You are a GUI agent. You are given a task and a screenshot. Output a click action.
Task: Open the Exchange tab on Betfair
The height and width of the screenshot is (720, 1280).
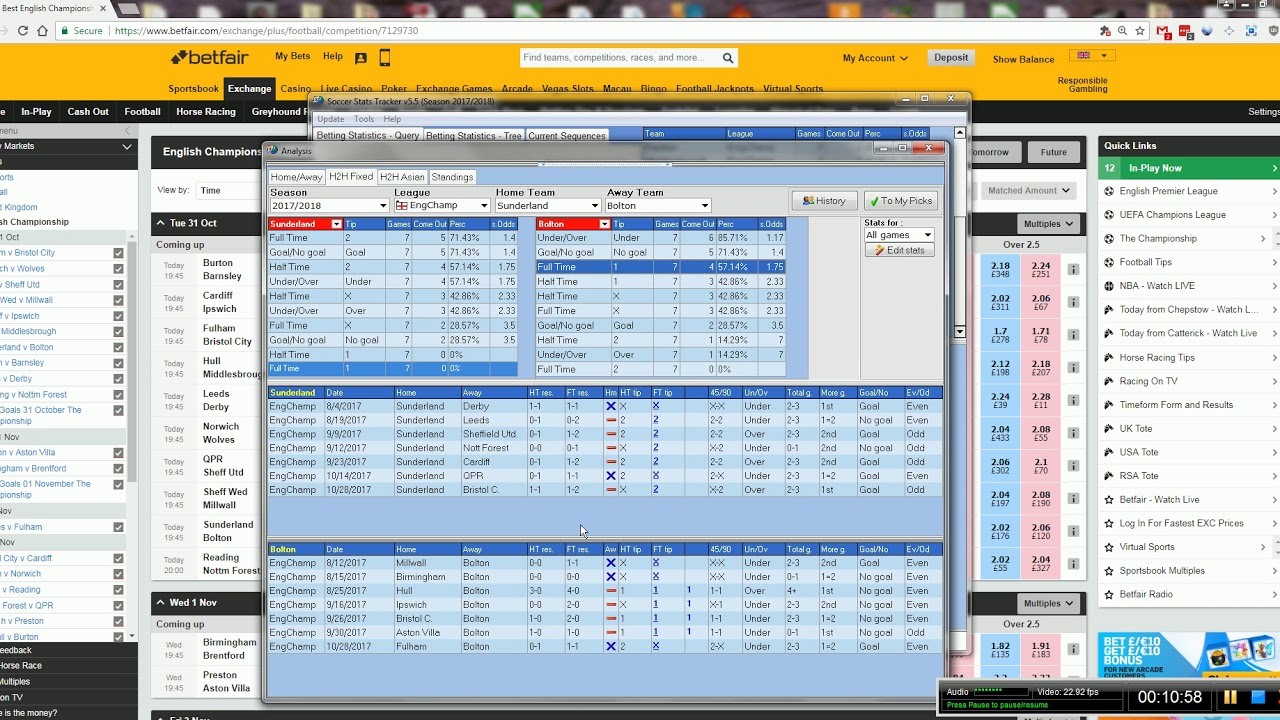pos(249,88)
